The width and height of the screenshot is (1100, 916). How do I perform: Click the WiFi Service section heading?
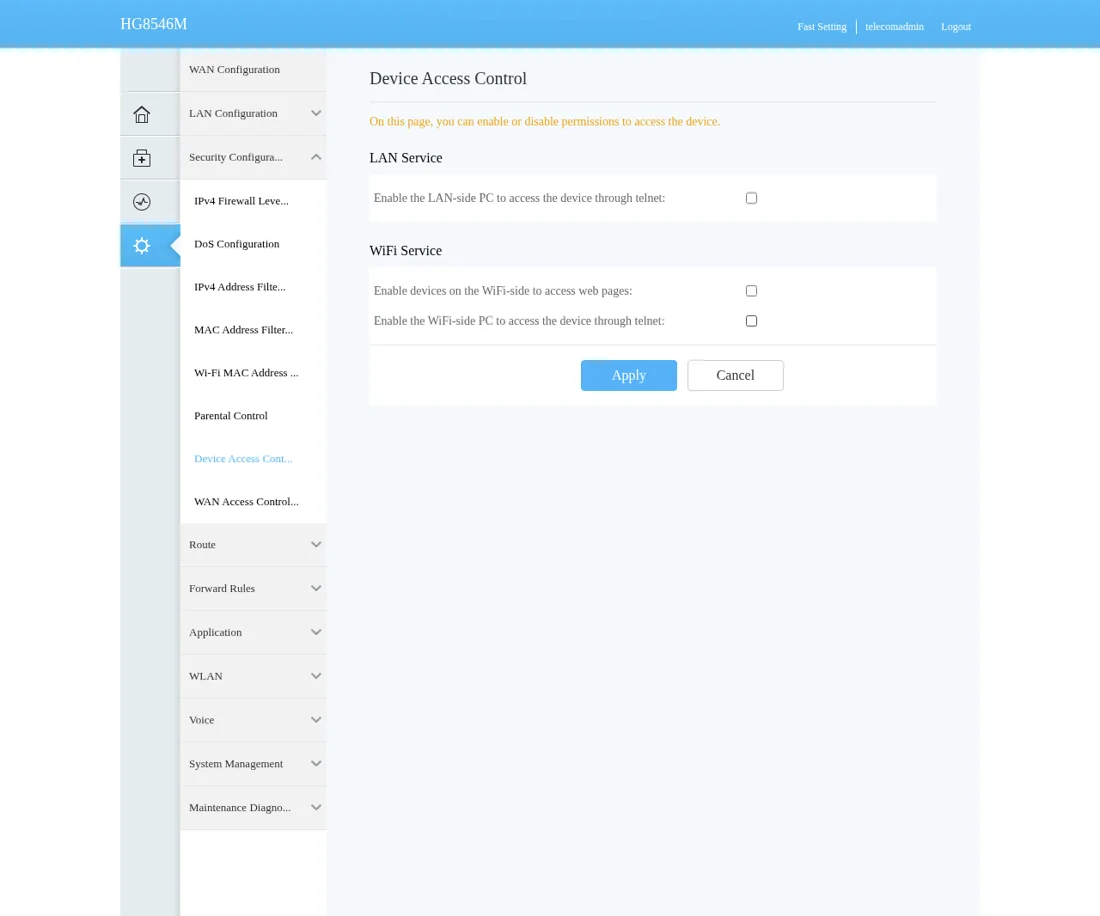coord(405,250)
